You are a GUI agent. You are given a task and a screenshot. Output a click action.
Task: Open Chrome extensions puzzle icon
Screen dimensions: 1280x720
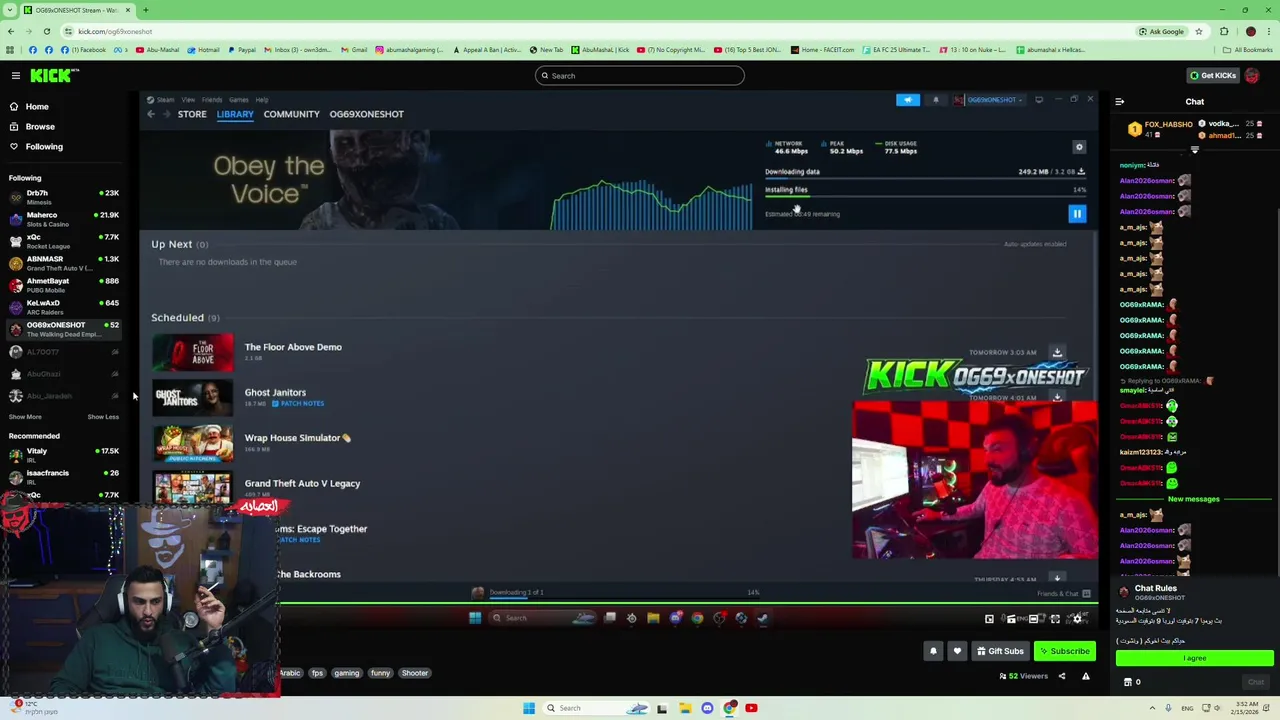pos(1226,31)
